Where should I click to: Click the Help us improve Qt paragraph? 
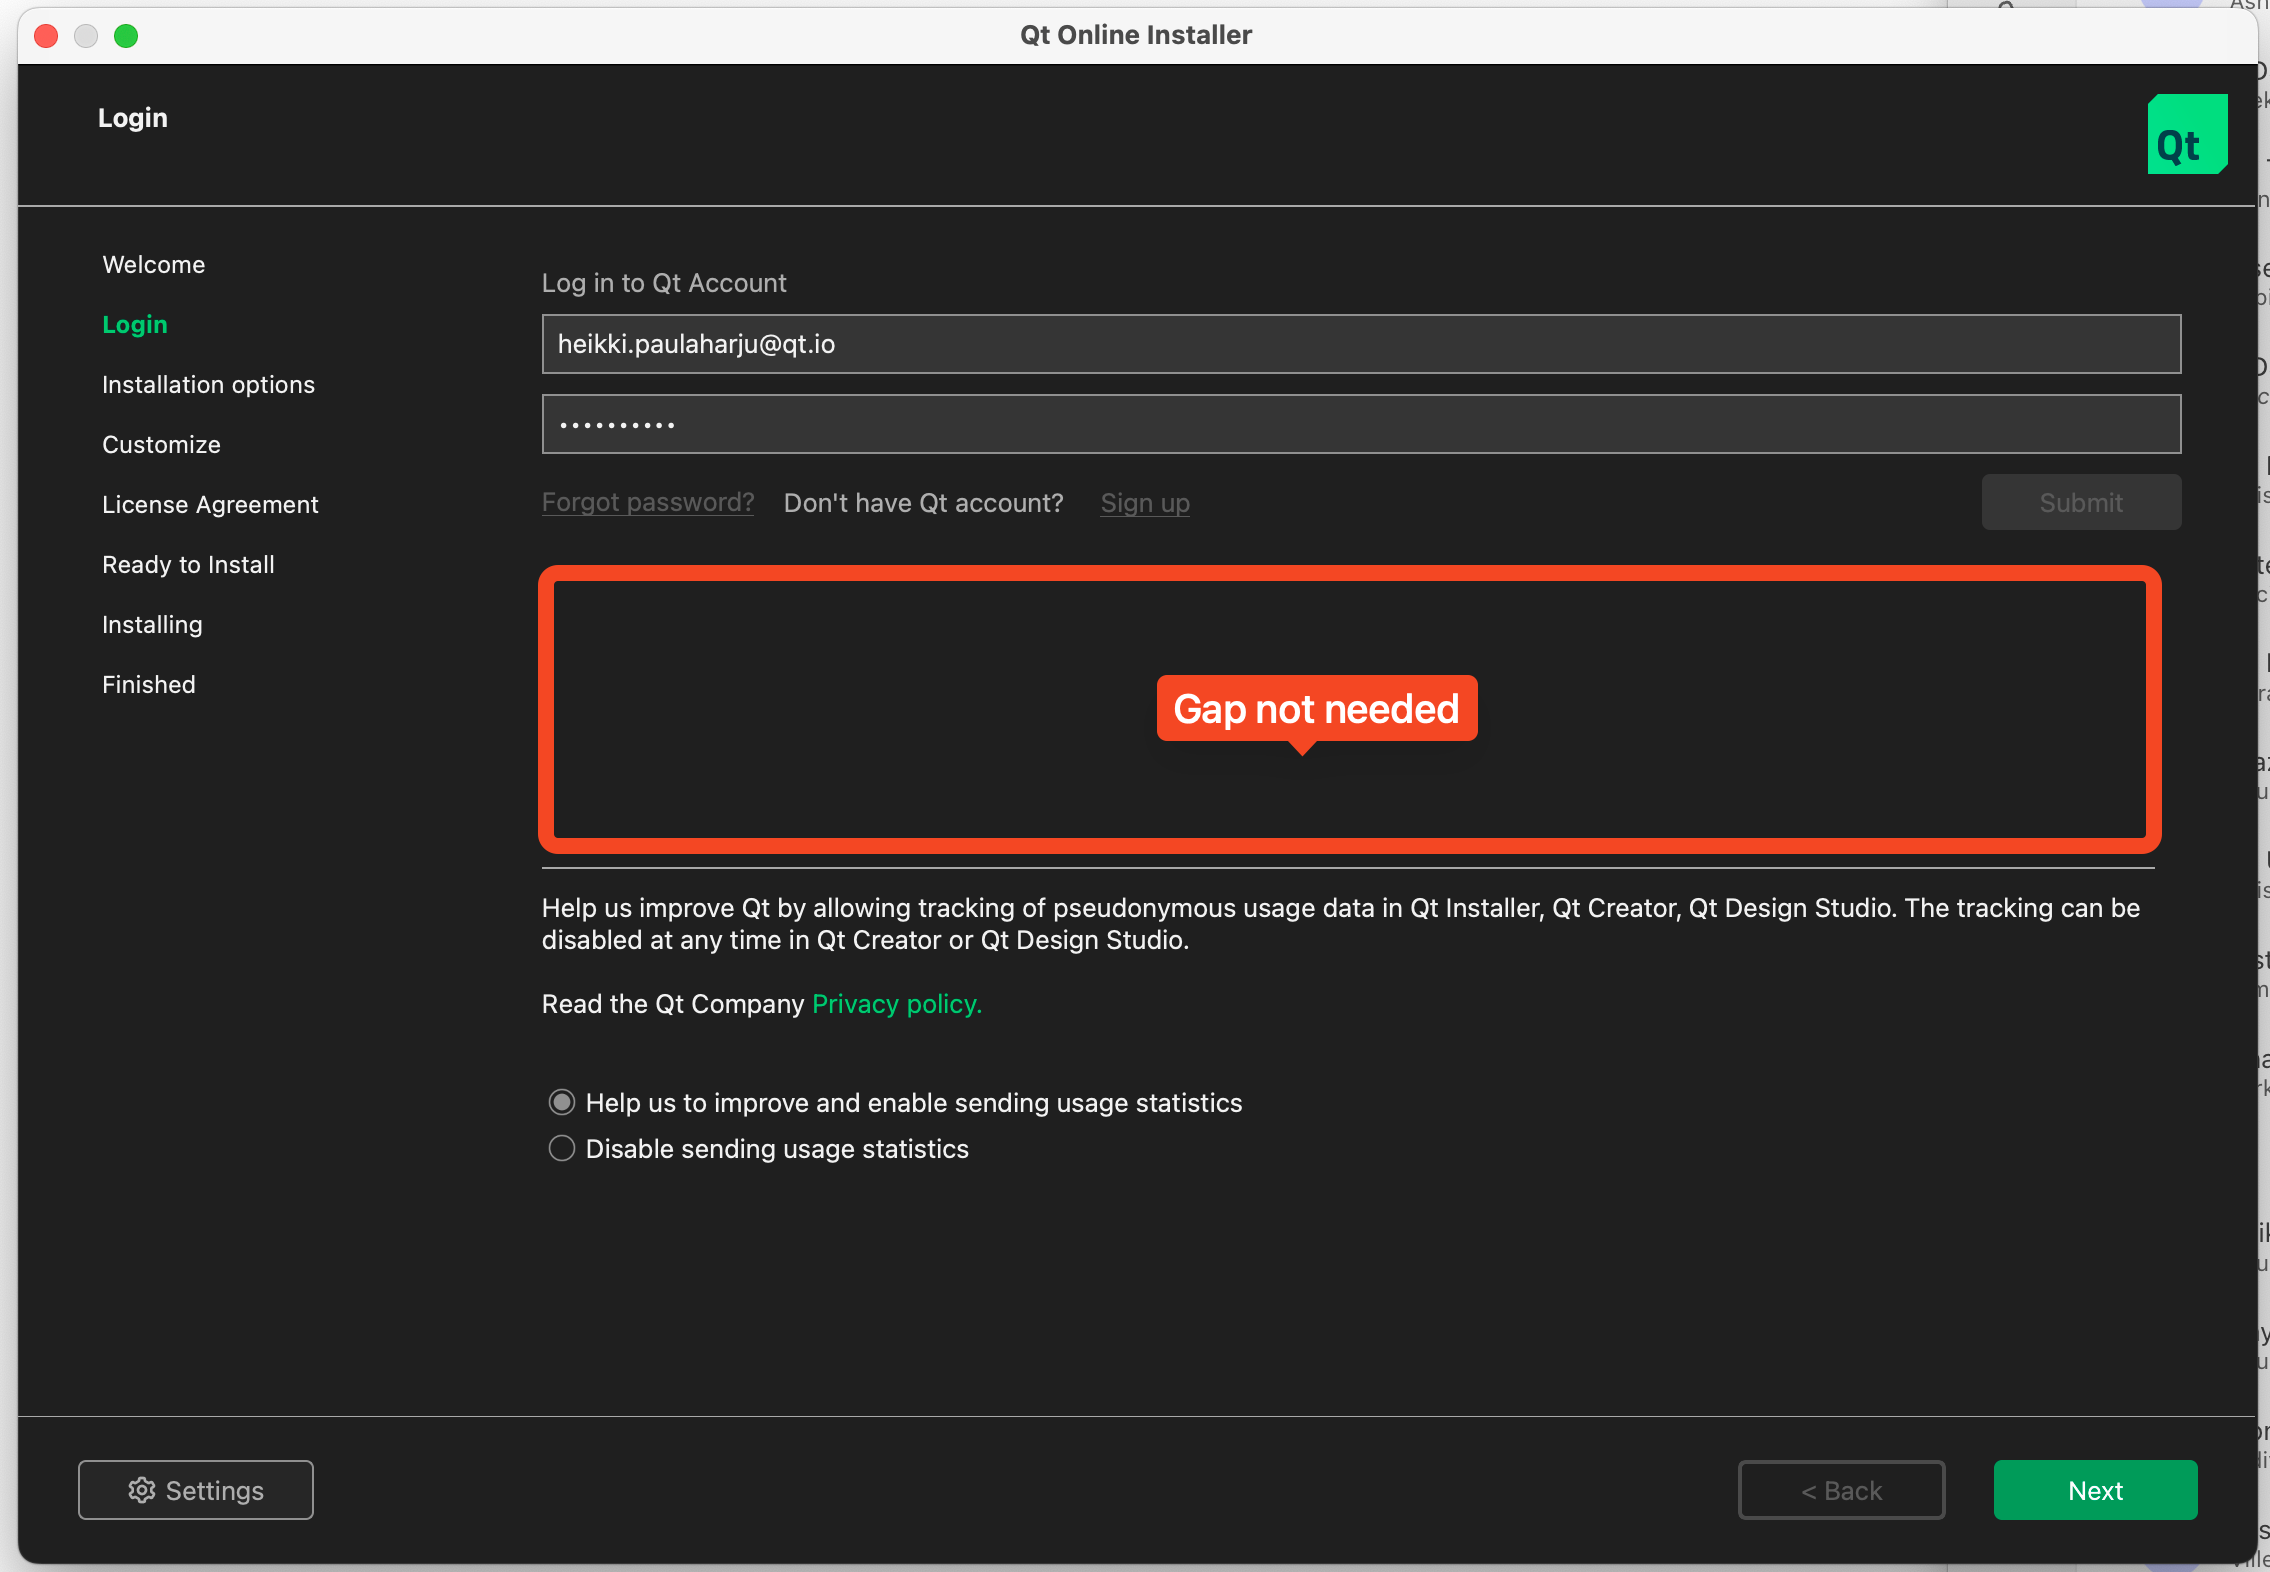coord(1341,924)
